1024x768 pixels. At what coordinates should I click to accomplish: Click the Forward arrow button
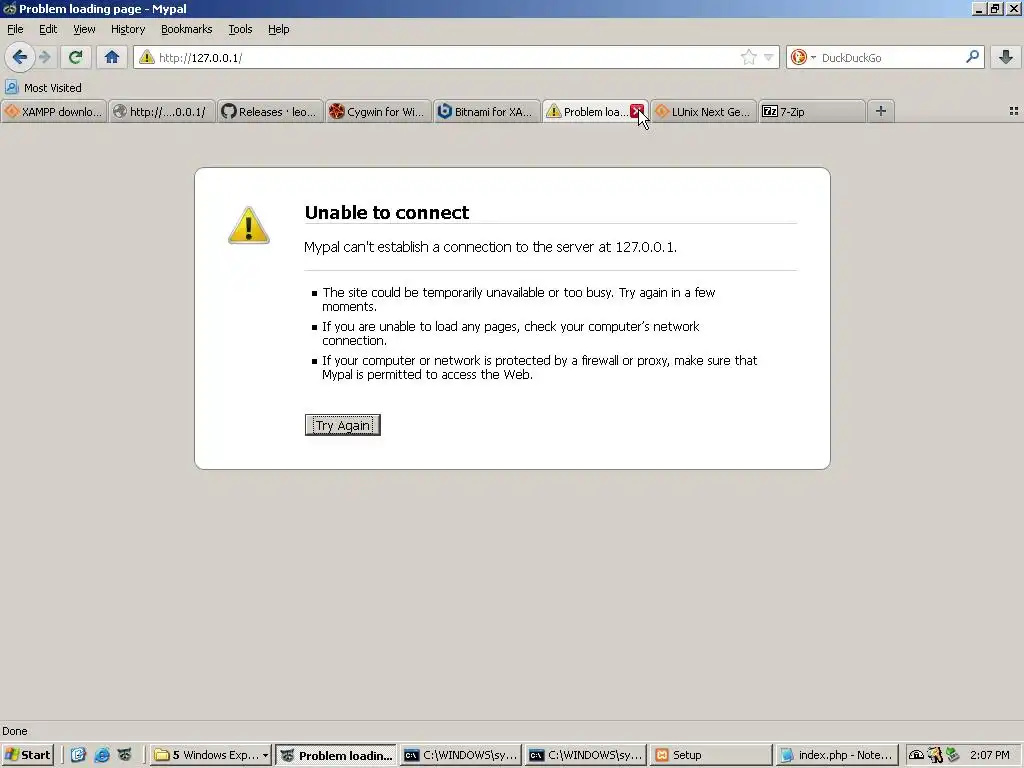pyautogui.click(x=45, y=57)
